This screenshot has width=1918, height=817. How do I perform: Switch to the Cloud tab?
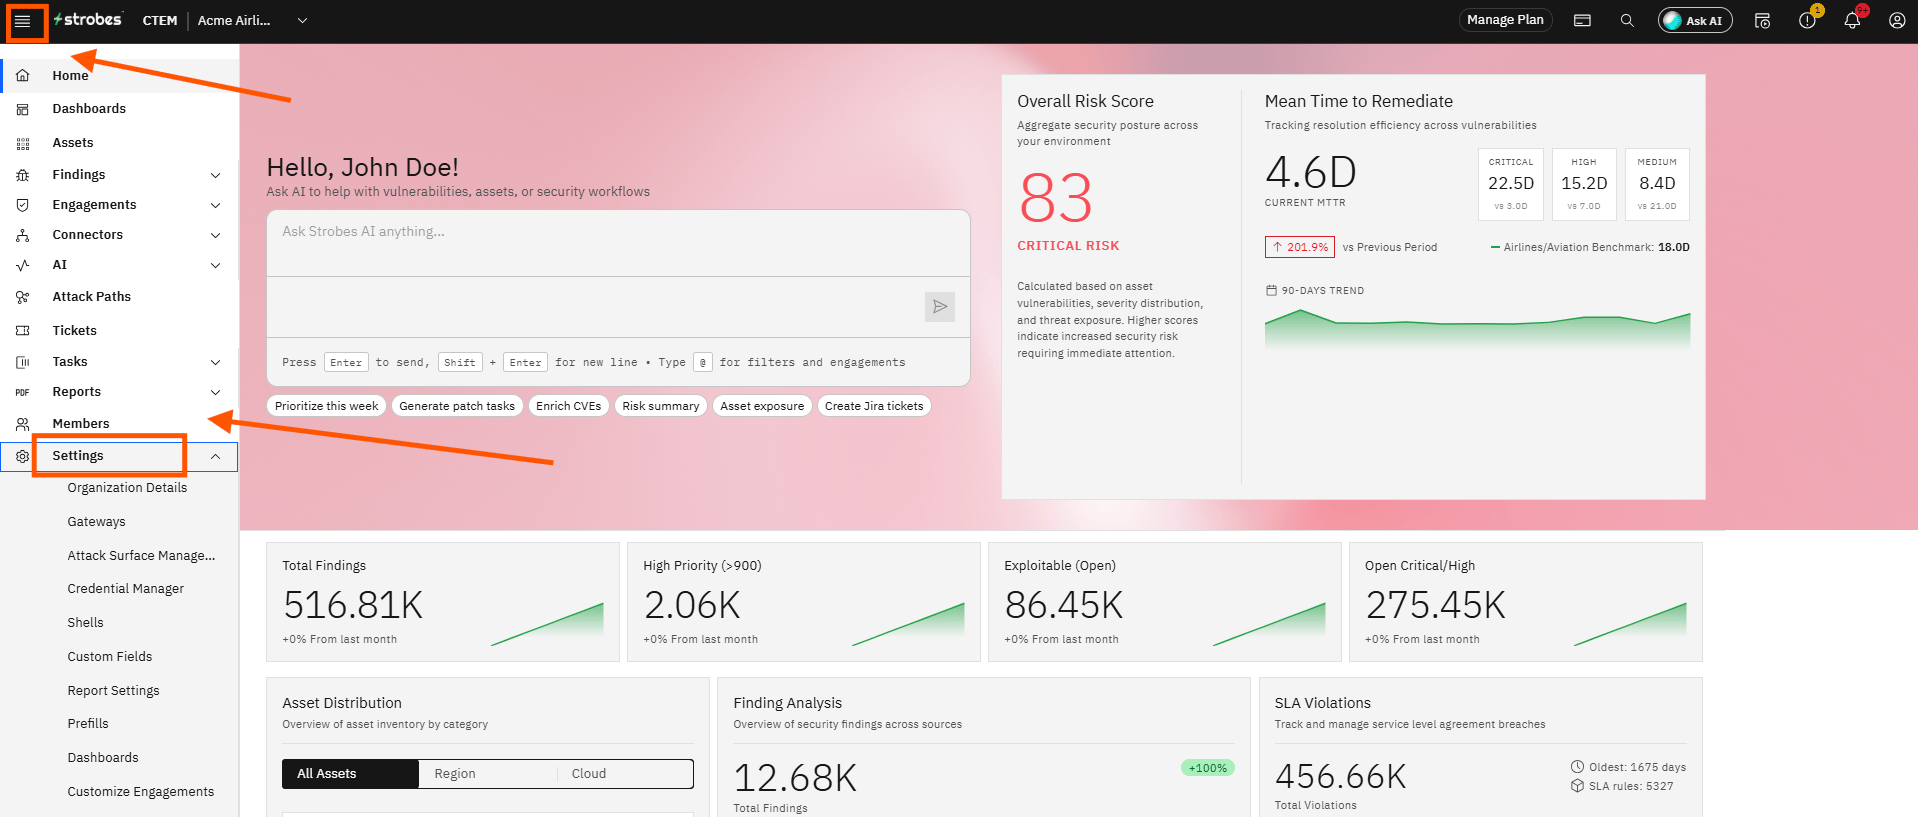pos(624,774)
